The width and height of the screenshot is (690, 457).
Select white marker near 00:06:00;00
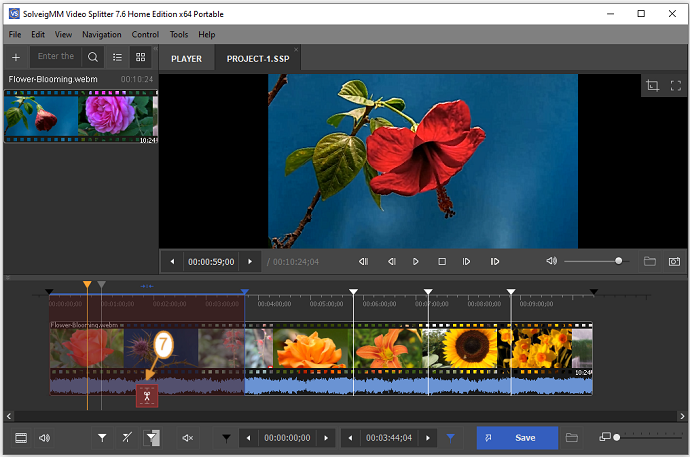coord(353,292)
